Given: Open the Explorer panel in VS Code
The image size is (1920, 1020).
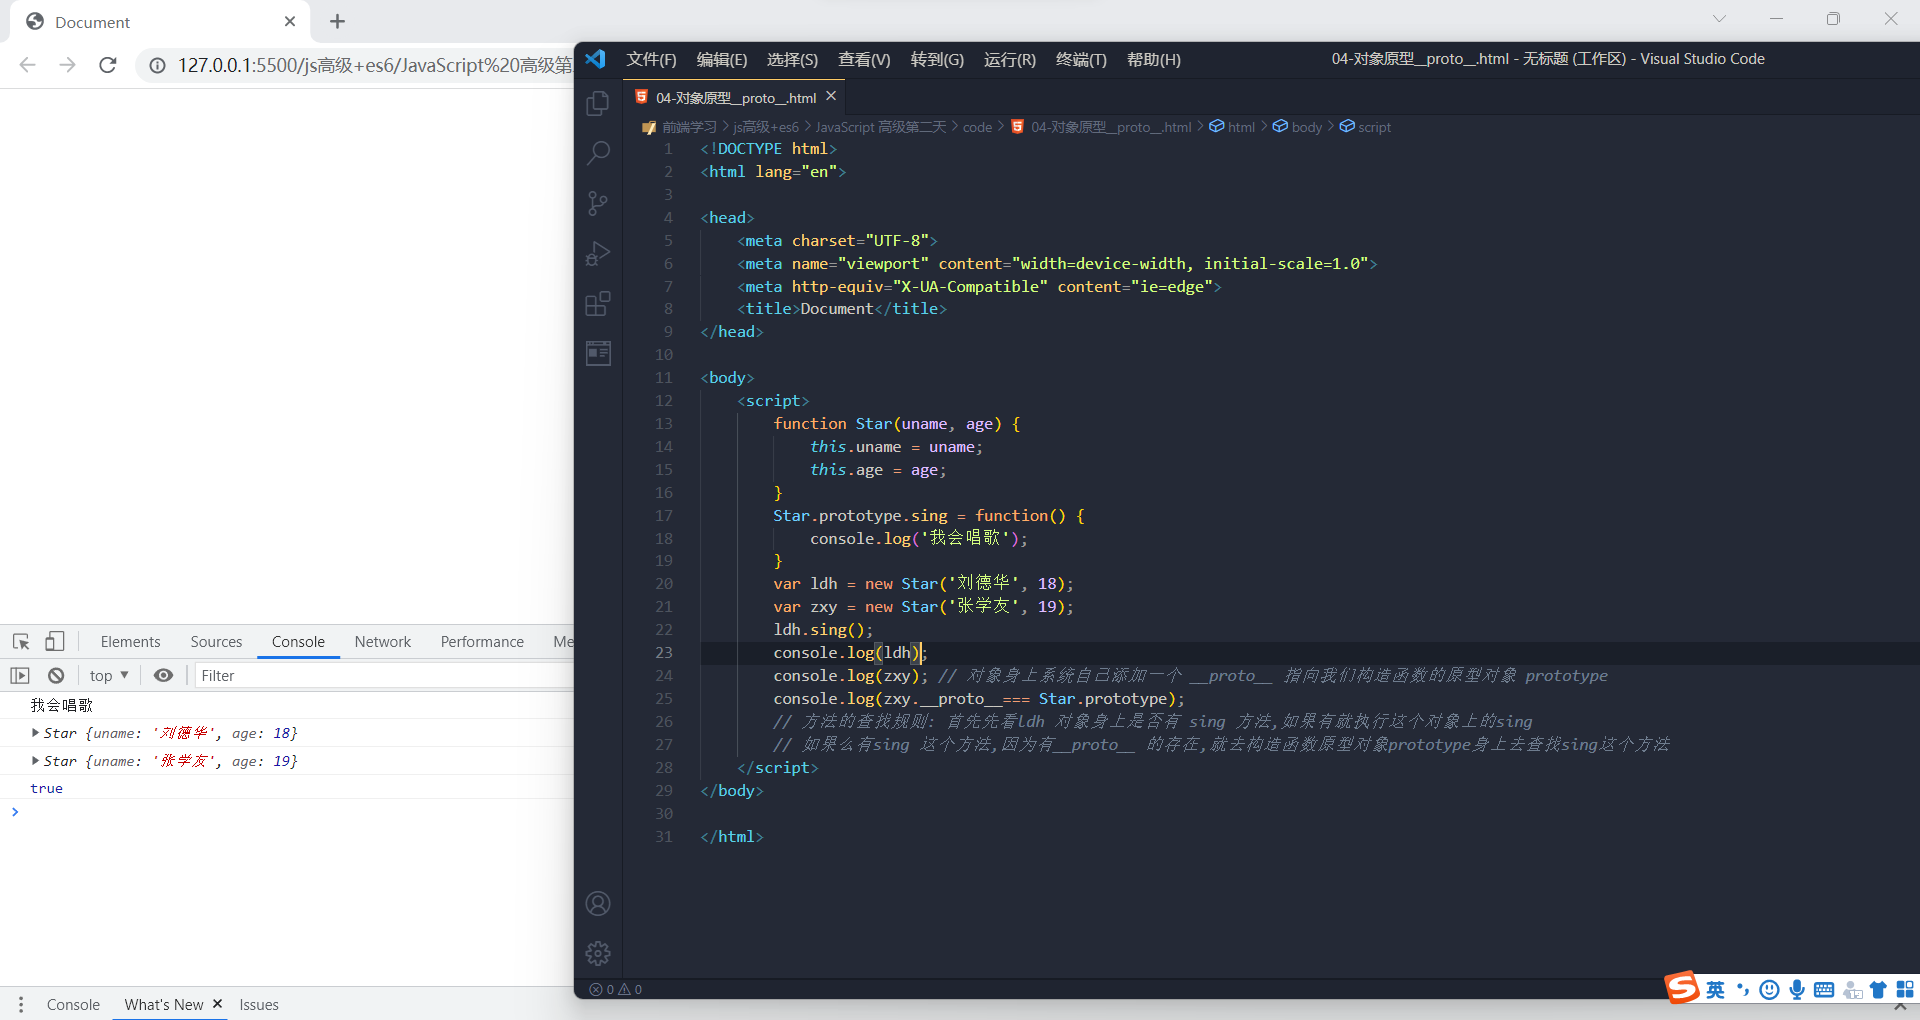Looking at the screenshot, I should pos(597,102).
